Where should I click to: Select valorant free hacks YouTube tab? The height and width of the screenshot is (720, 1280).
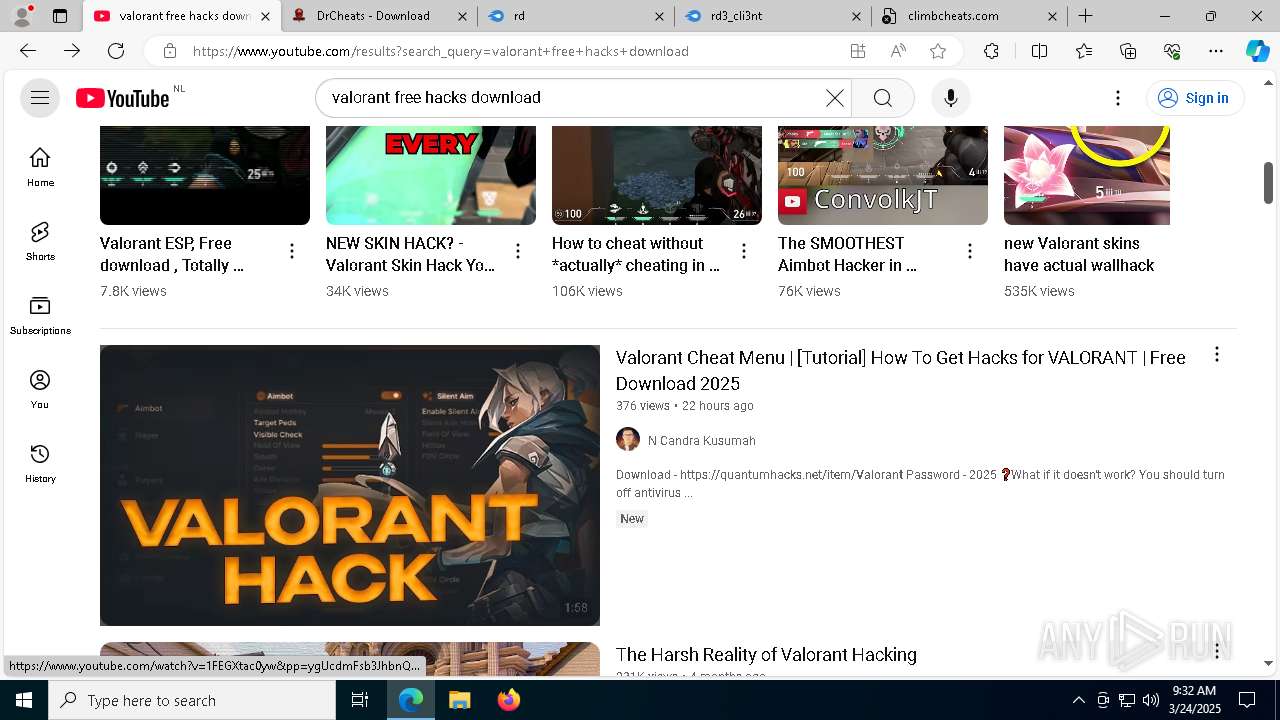point(180,16)
